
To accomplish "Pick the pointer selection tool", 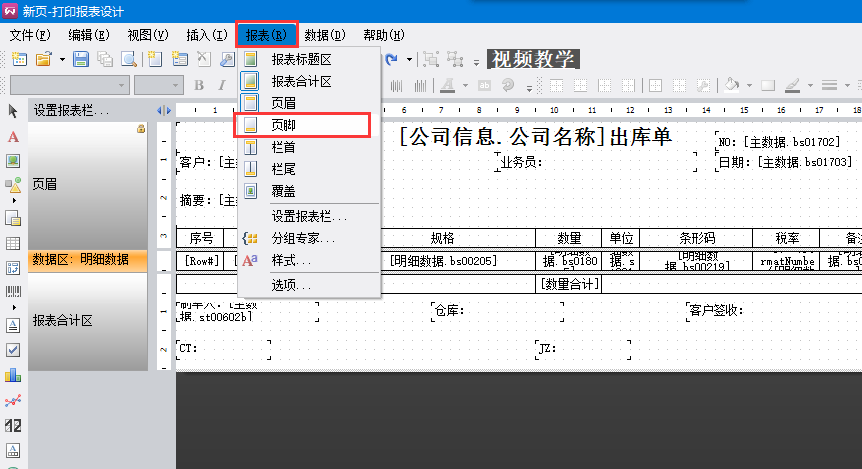I will coord(13,110).
